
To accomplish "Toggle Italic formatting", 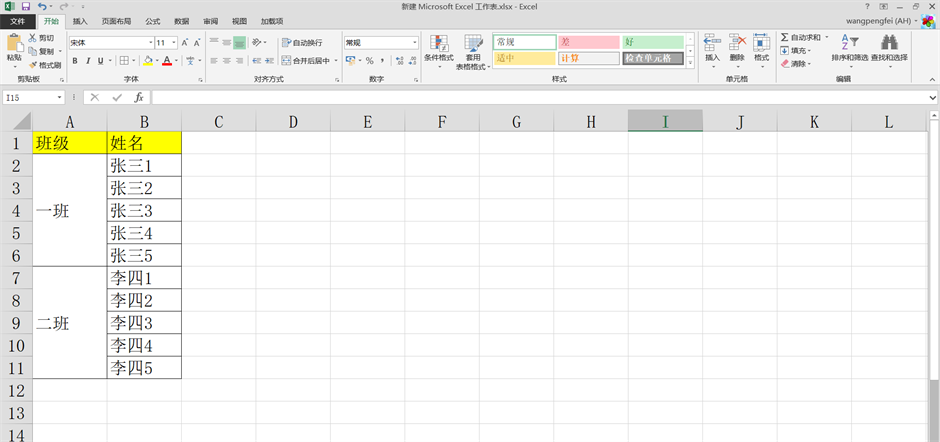I will (x=88, y=61).
